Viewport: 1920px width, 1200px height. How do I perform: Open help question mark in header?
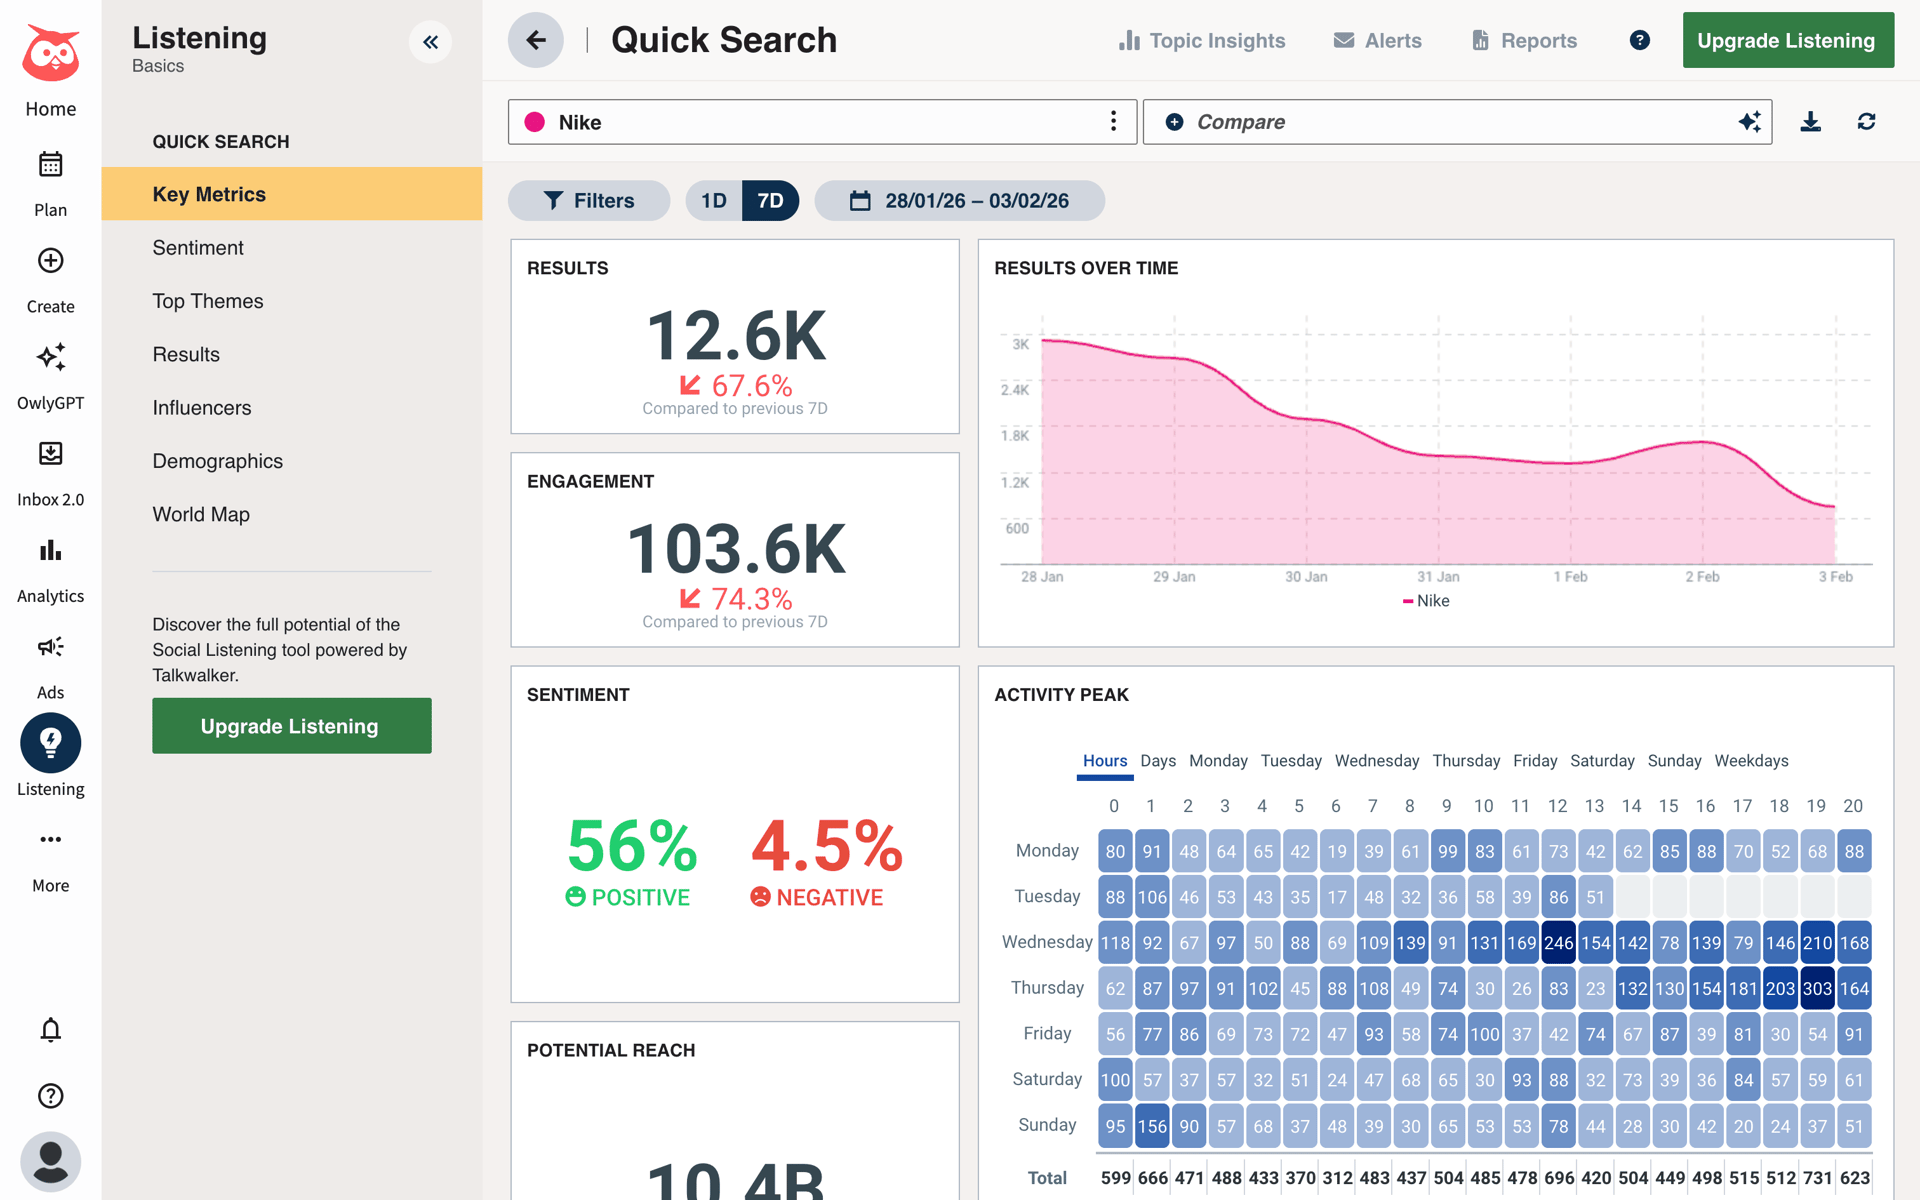coord(1640,40)
